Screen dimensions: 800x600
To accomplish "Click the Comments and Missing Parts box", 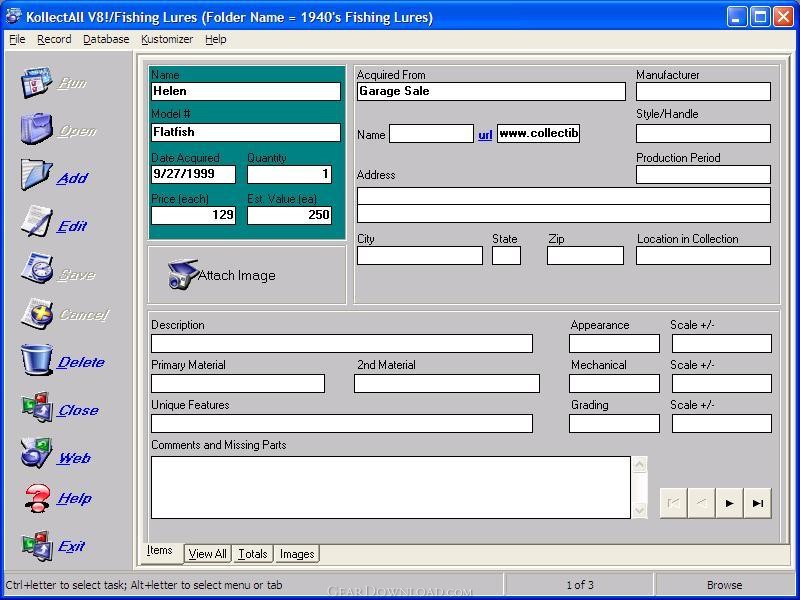I will click(x=391, y=487).
